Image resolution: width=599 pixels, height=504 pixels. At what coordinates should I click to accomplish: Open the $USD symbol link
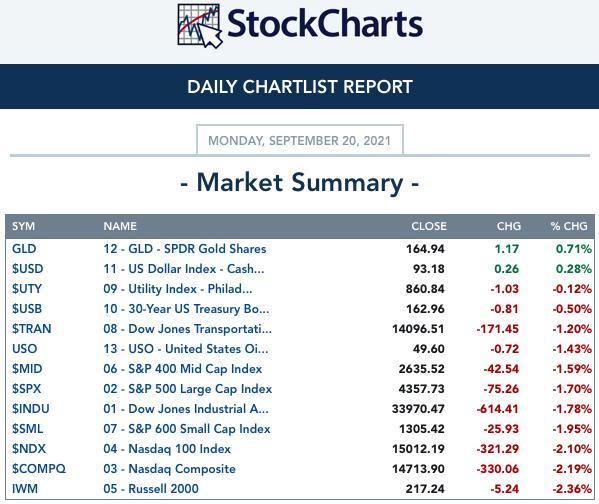[x=28, y=269]
